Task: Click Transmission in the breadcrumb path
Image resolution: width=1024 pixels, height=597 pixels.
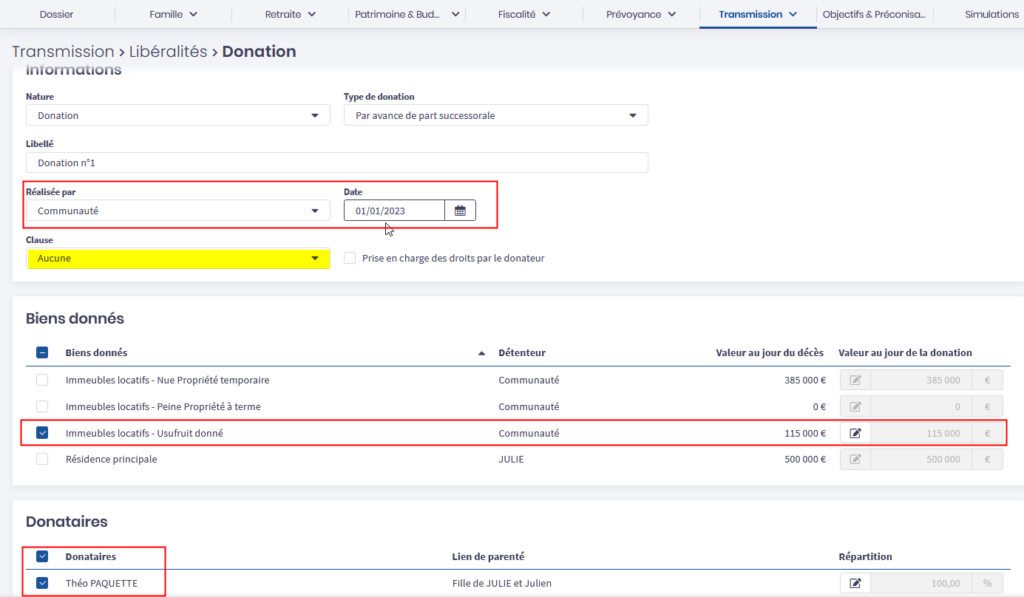Action: click(63, 51)
